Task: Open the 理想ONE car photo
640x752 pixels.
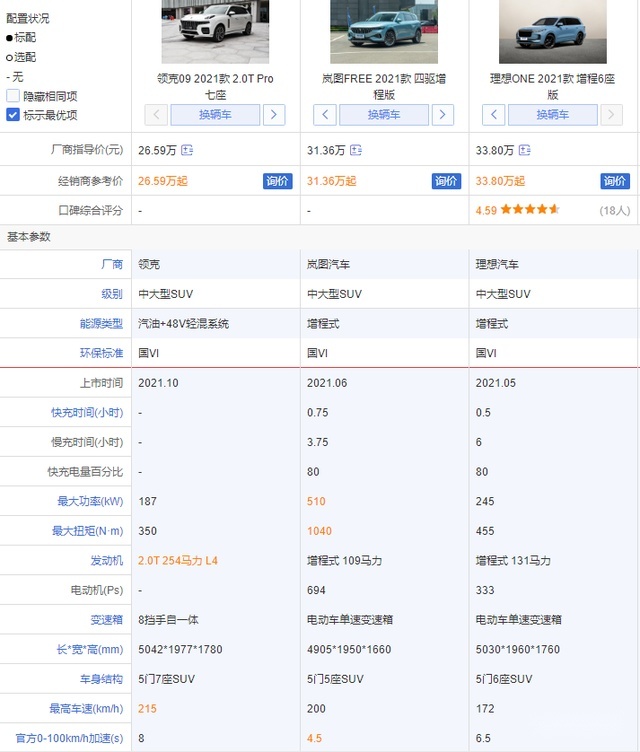Action: pyautogui.click(x=553, y=32)
